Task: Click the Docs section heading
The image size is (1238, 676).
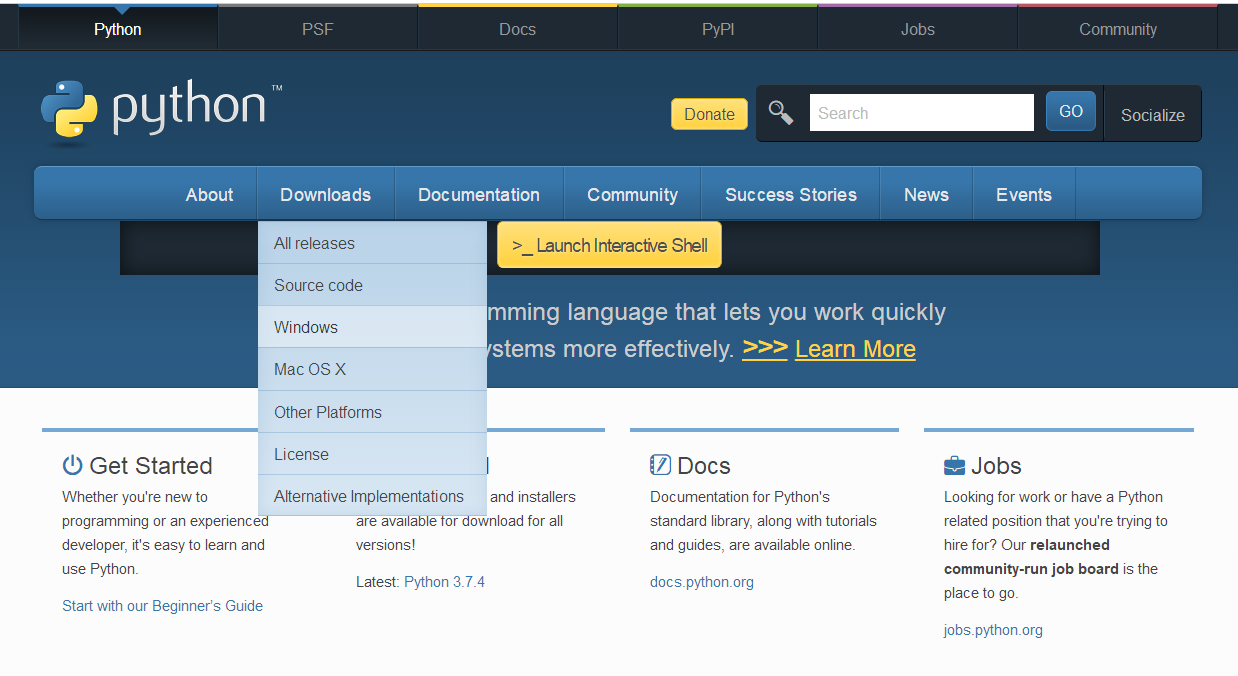Action: 704,466
